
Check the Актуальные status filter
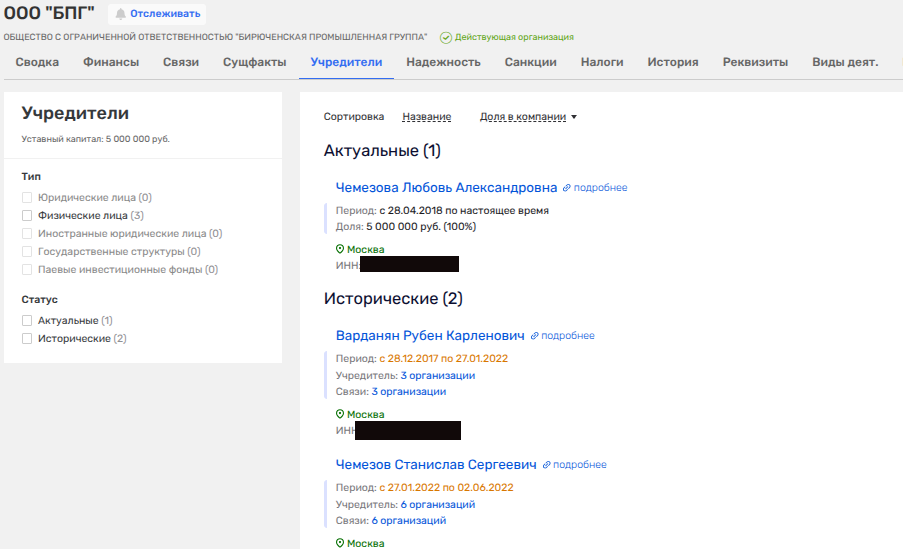click(x=28, y=321)
